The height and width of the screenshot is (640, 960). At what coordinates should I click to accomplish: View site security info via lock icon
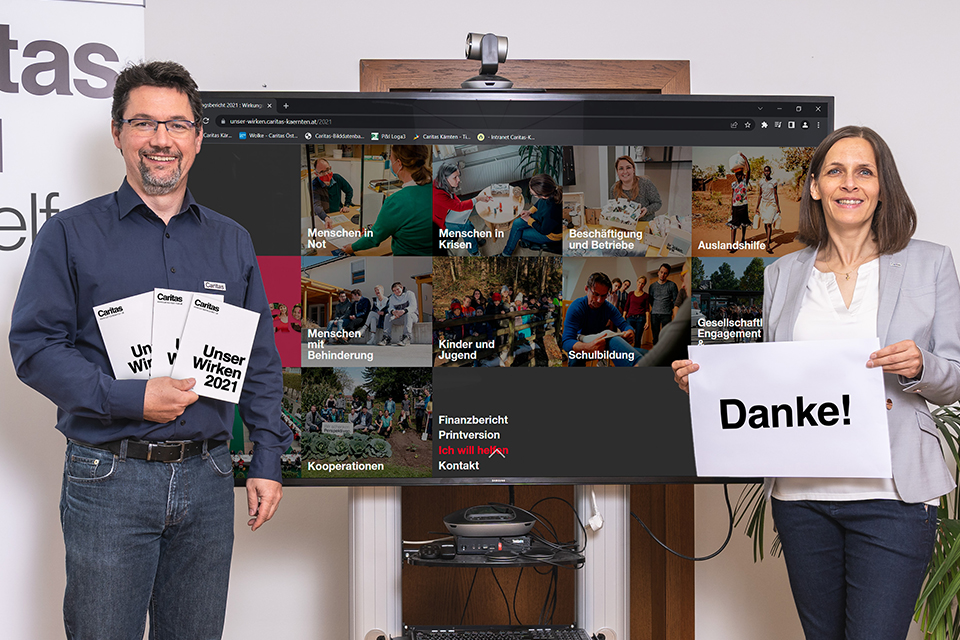[x=223, y=121]
